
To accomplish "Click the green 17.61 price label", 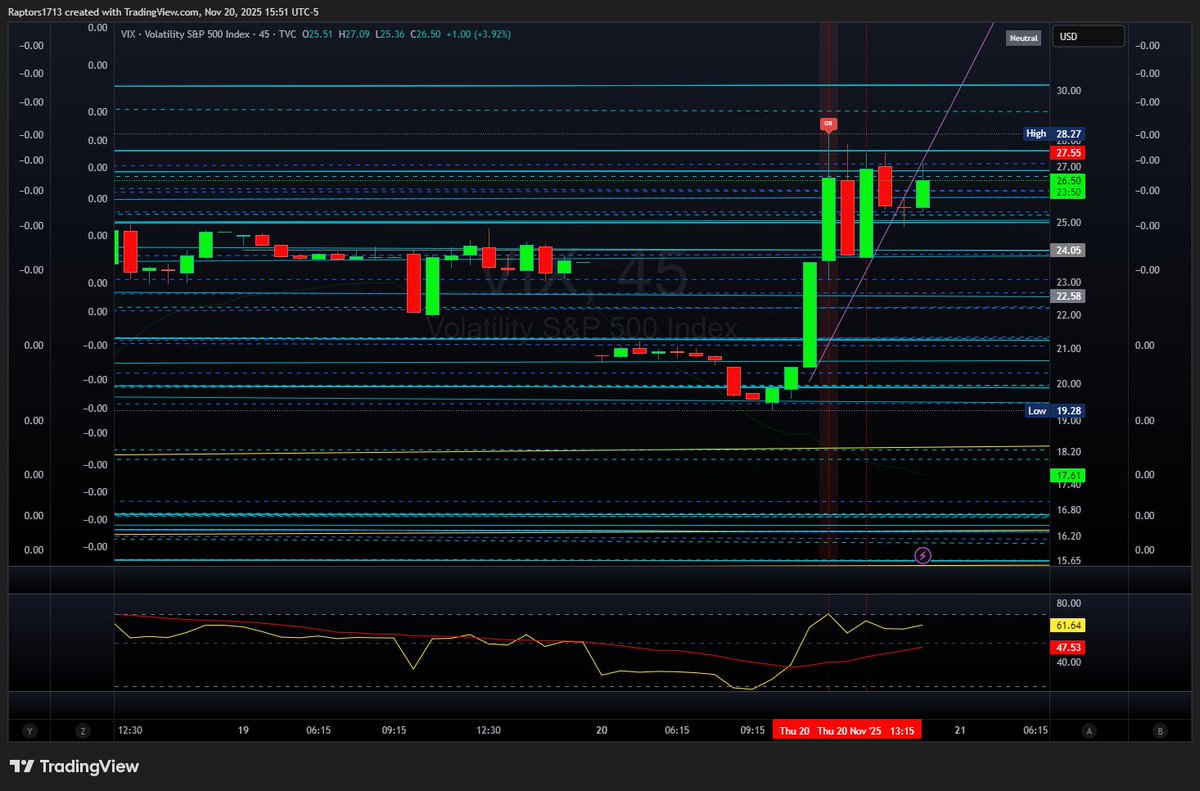I will (1069, 474).
